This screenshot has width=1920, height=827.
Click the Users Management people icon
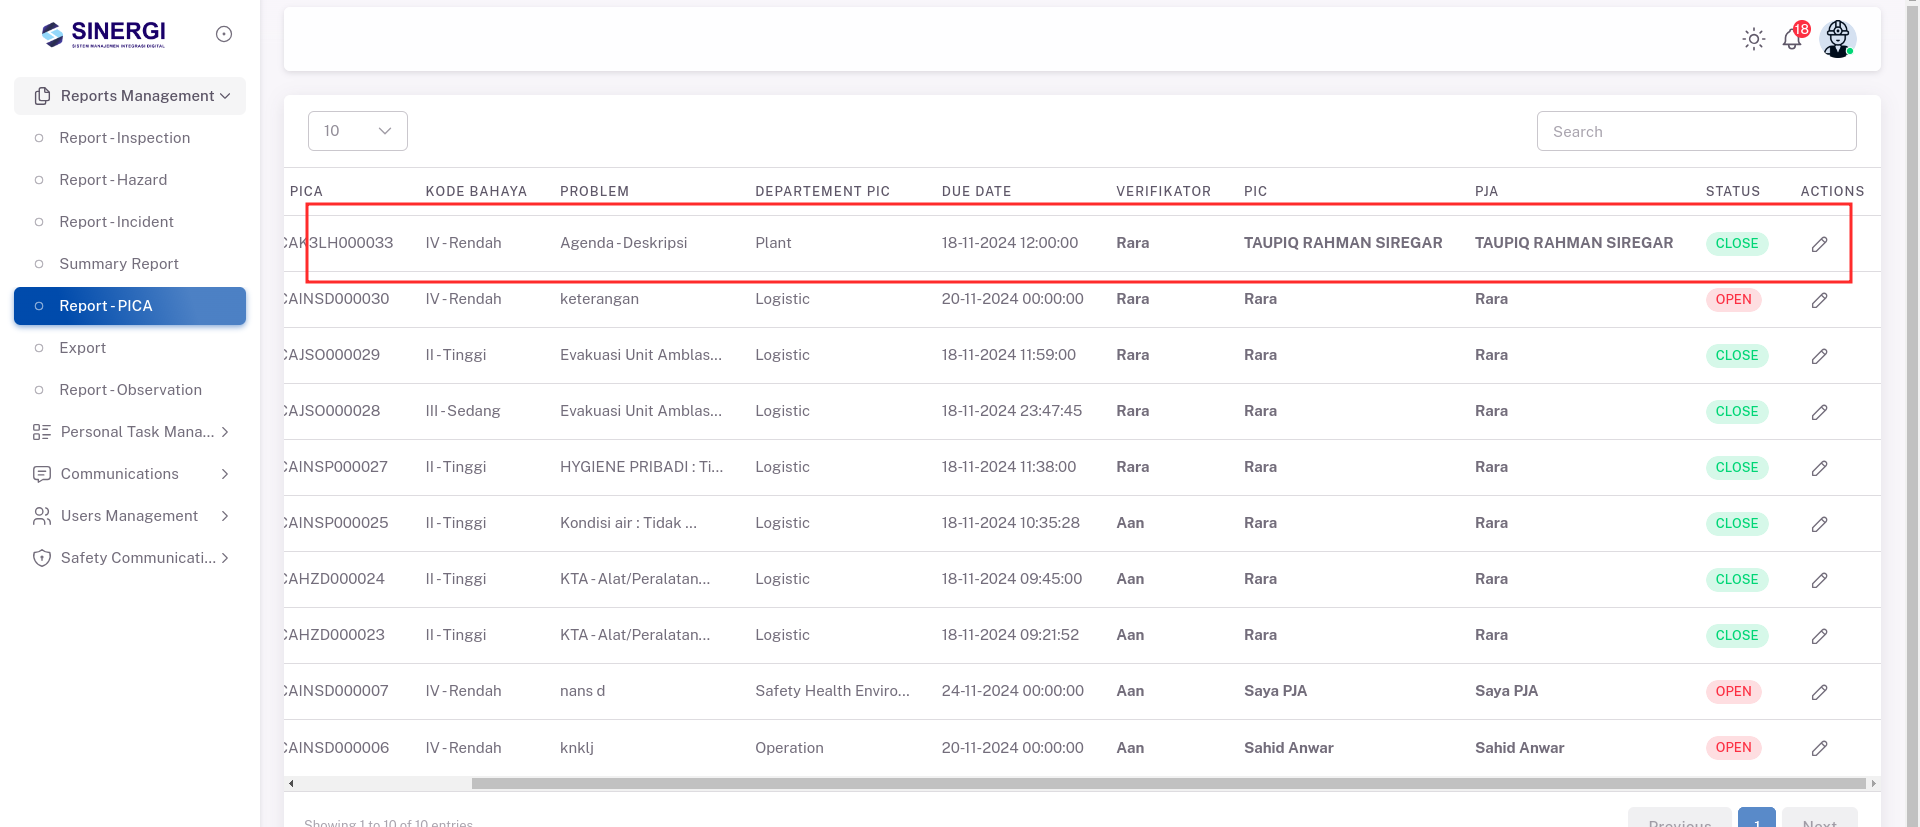42,516
